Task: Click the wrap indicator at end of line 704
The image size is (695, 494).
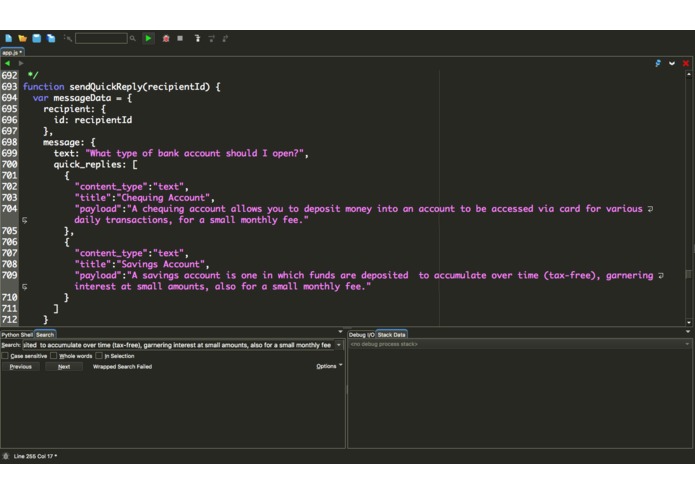Action: (650, 209)
